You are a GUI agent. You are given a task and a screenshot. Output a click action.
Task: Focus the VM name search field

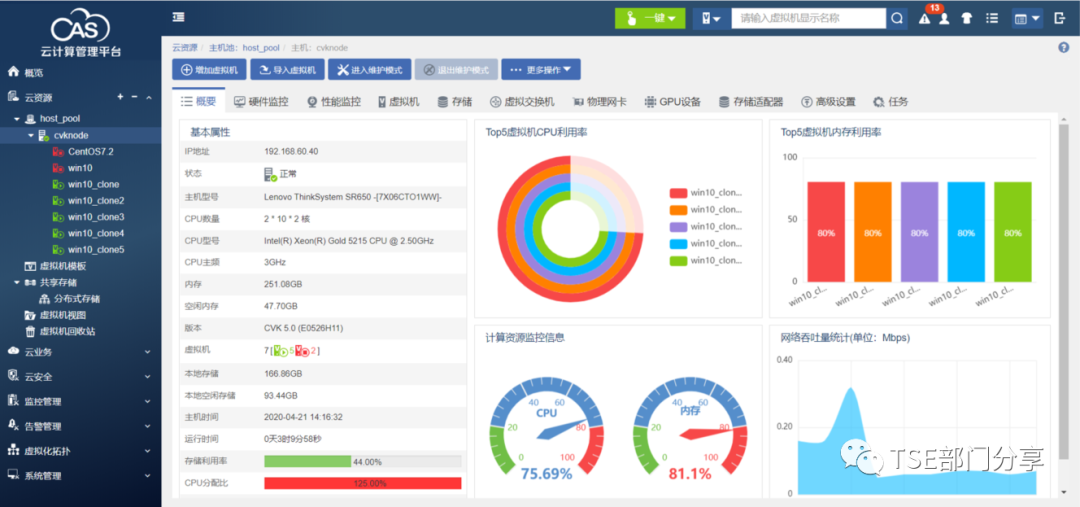pos(808,19)
